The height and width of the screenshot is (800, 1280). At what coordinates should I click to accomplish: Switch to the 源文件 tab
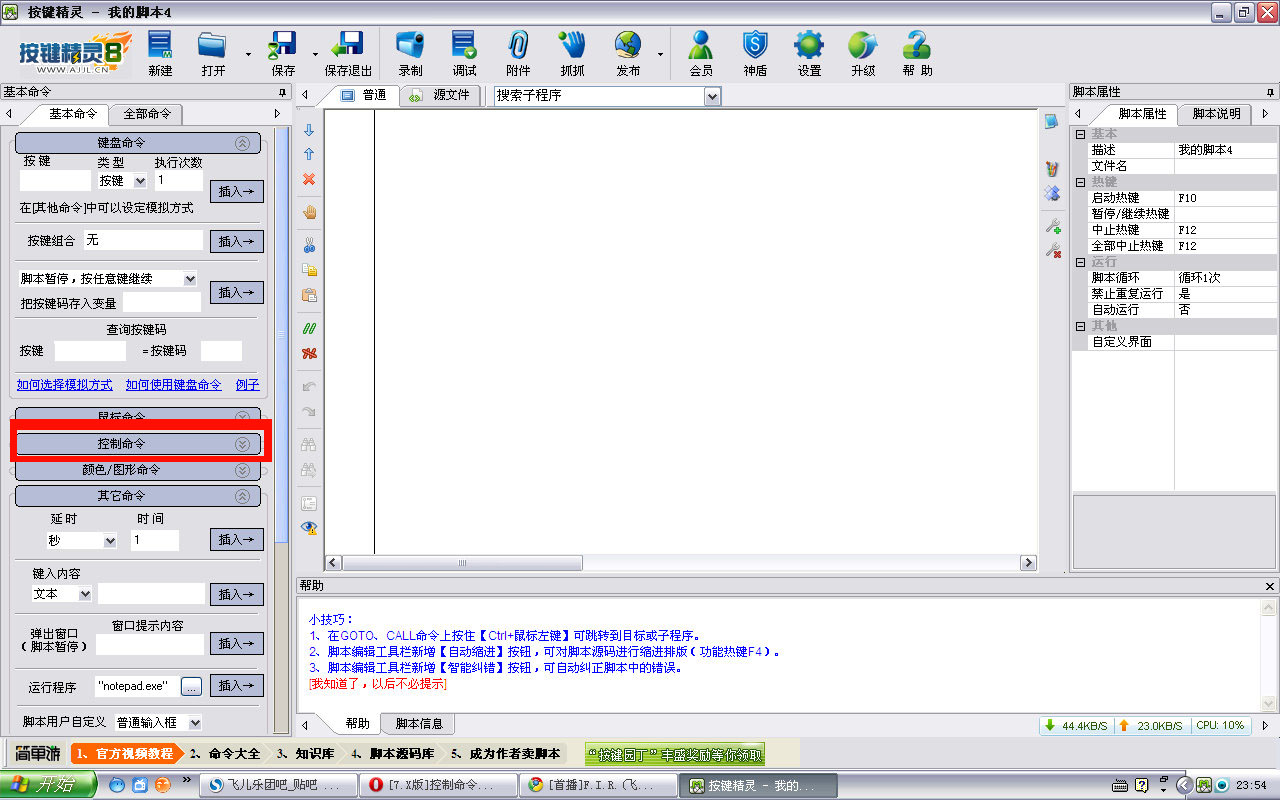pos(441,95)
